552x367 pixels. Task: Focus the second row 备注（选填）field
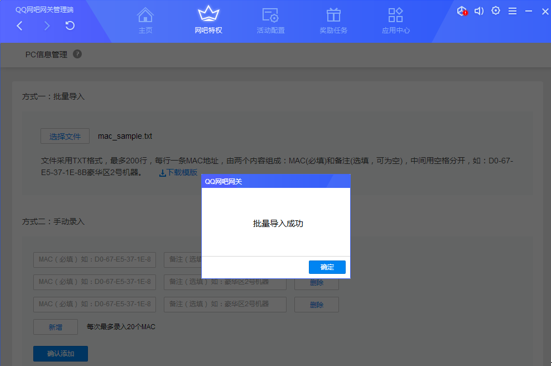225,283
